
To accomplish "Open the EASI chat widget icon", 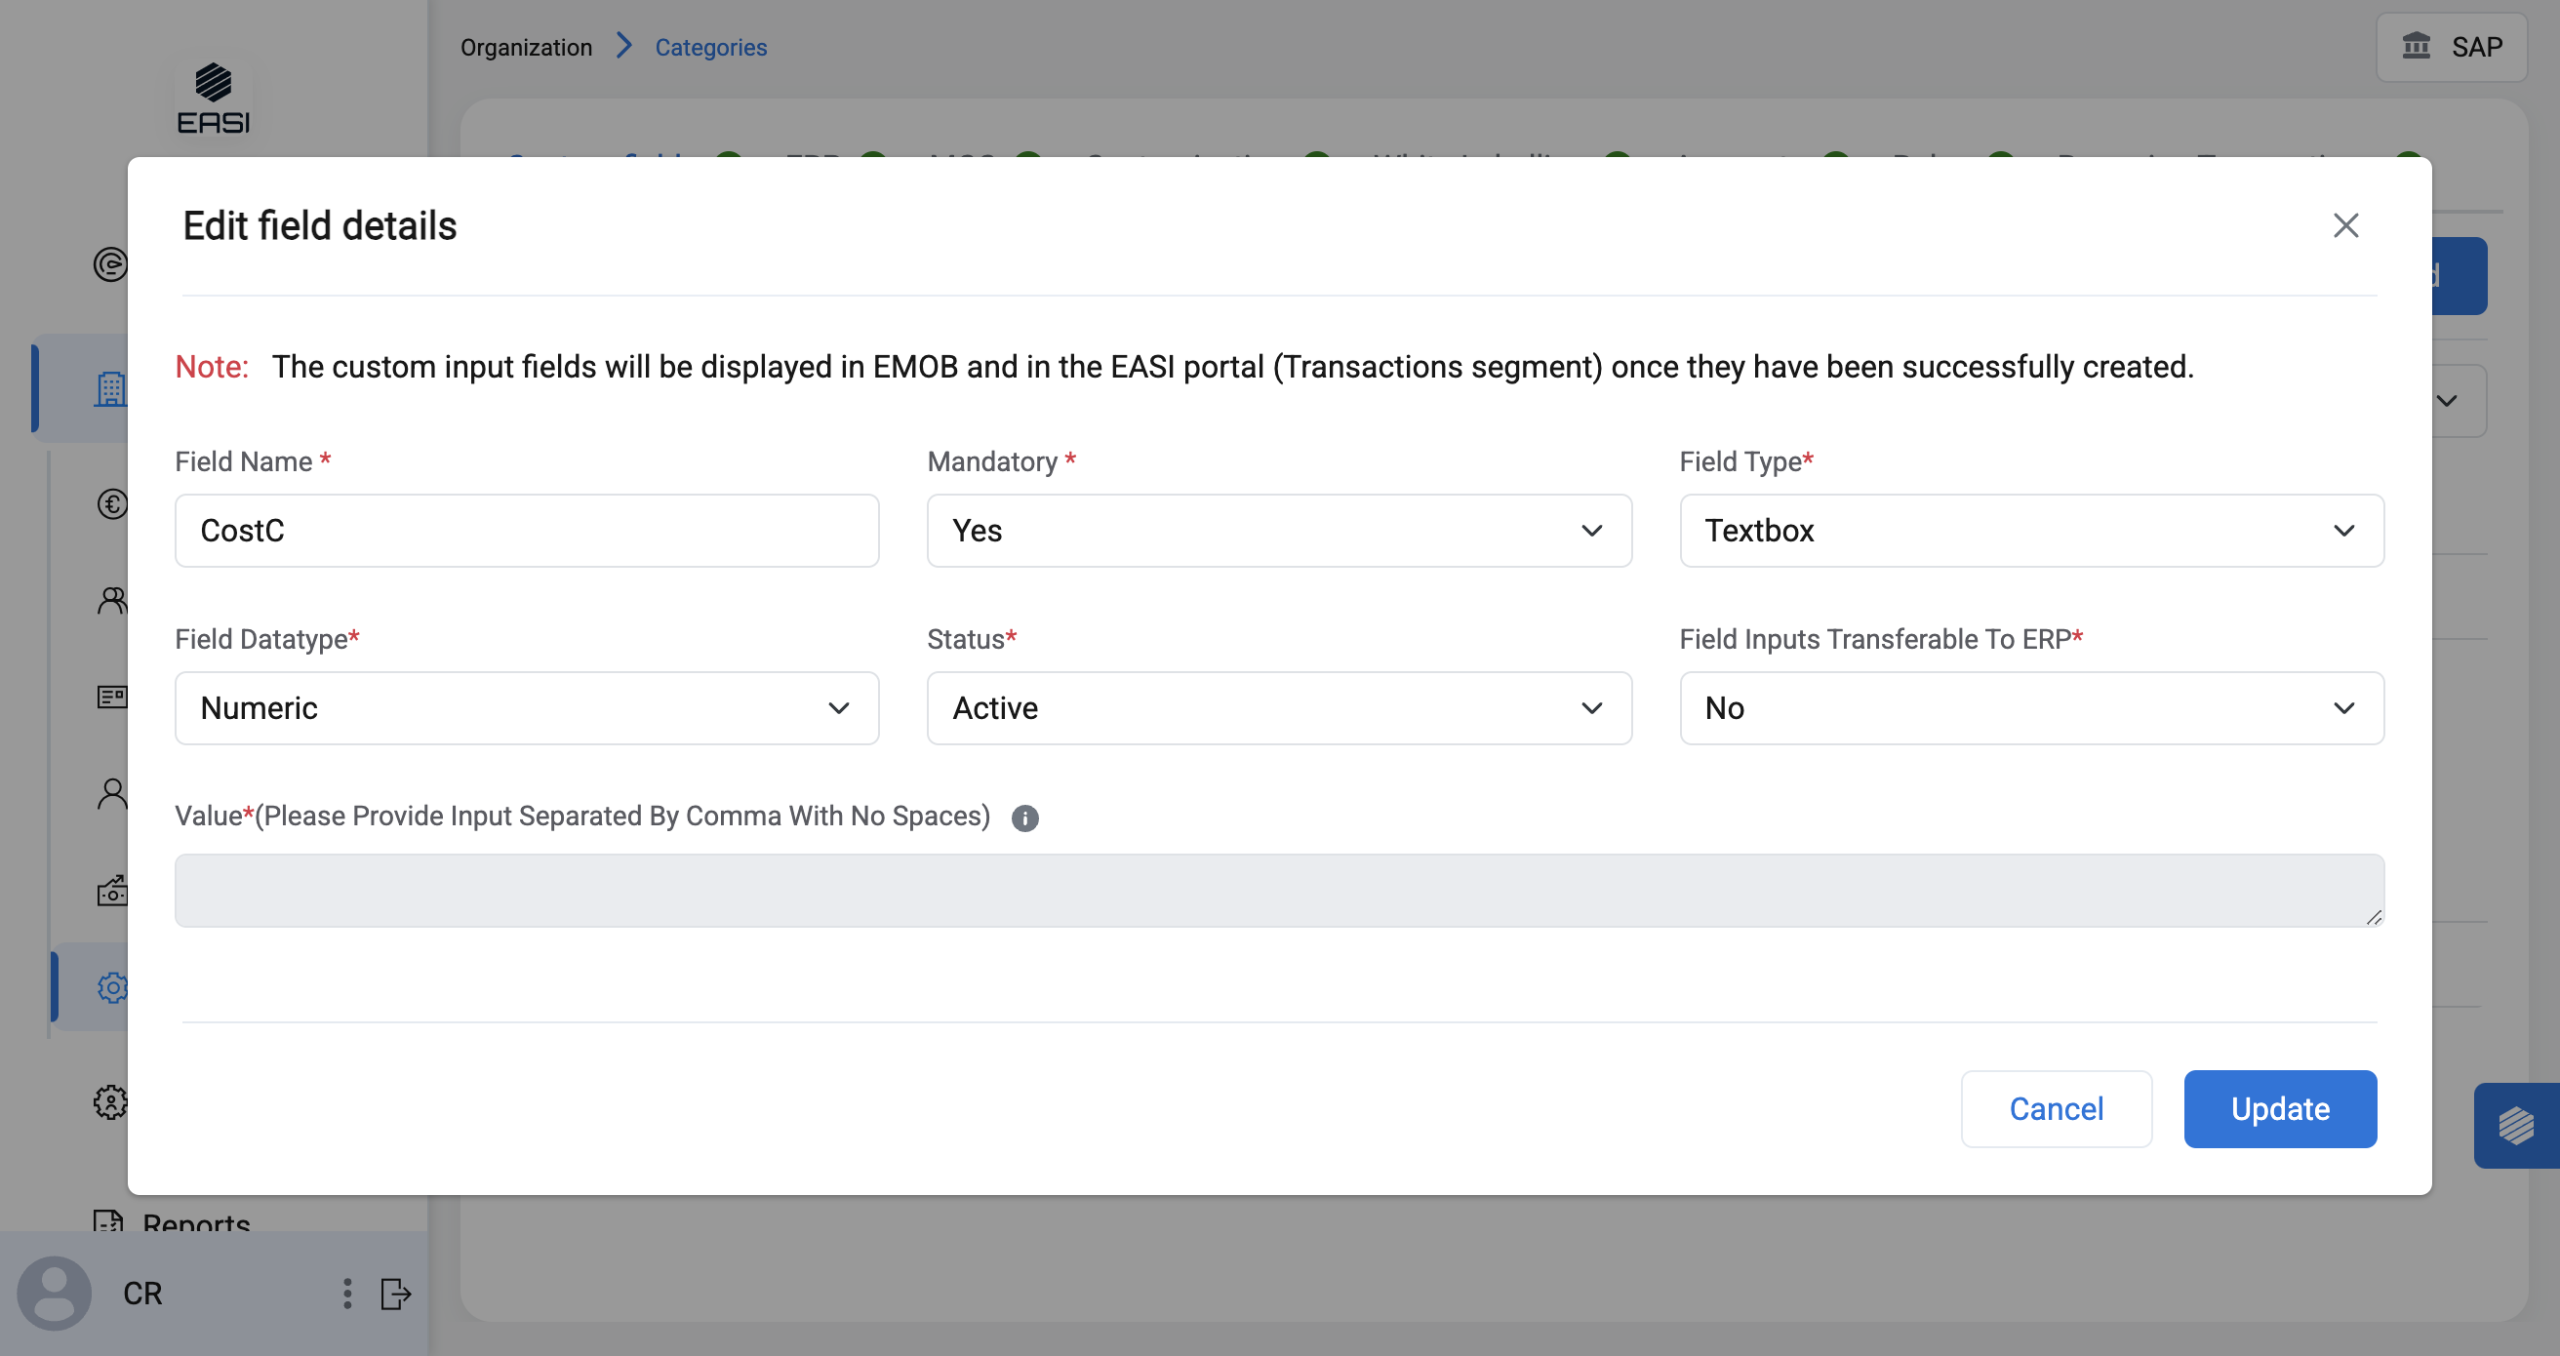I will [x=2516, y=1126].
